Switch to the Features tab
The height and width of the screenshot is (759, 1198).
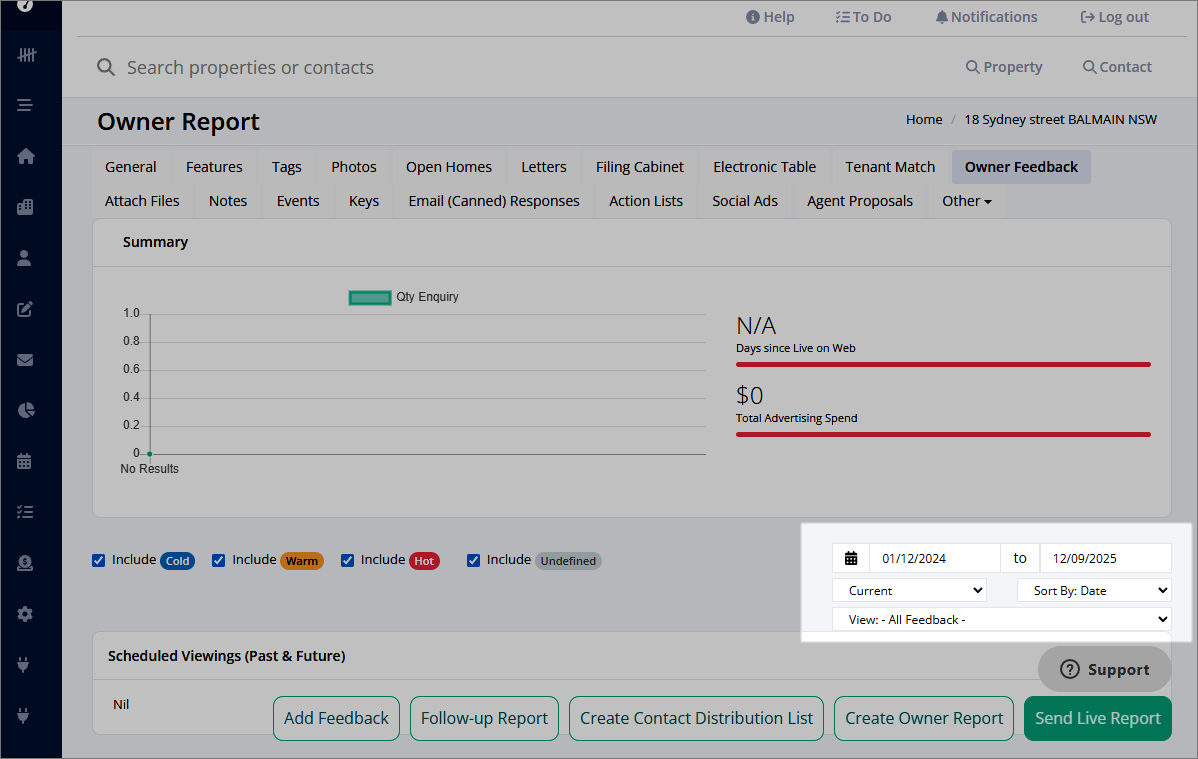[214, 167]
